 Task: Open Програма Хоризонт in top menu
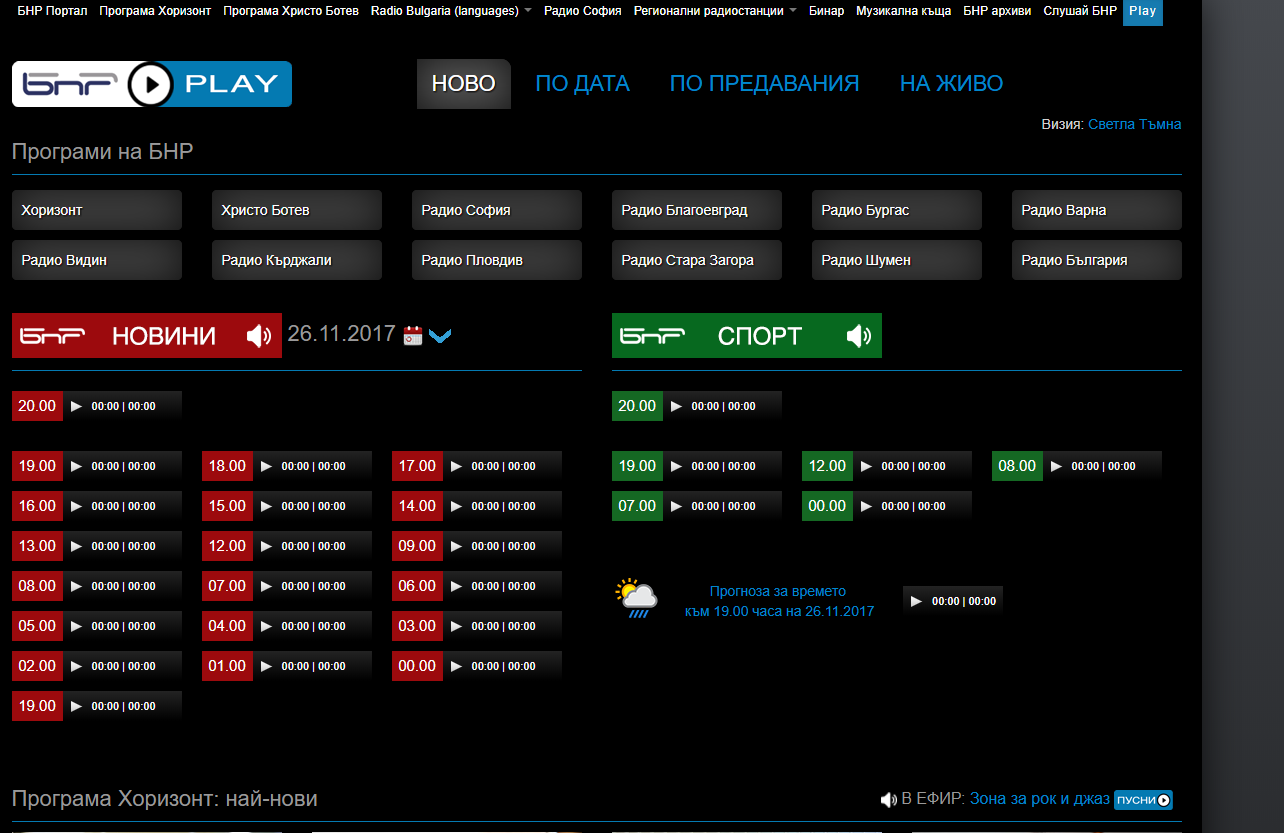click(x=155, y=11)
